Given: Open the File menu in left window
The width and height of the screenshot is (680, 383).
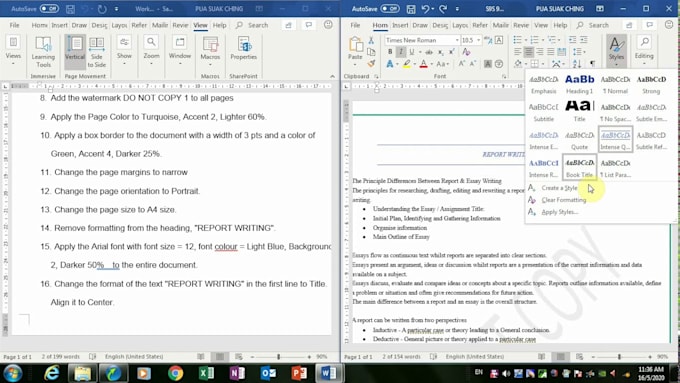Looking at the screenshot, I should (14, 25).
